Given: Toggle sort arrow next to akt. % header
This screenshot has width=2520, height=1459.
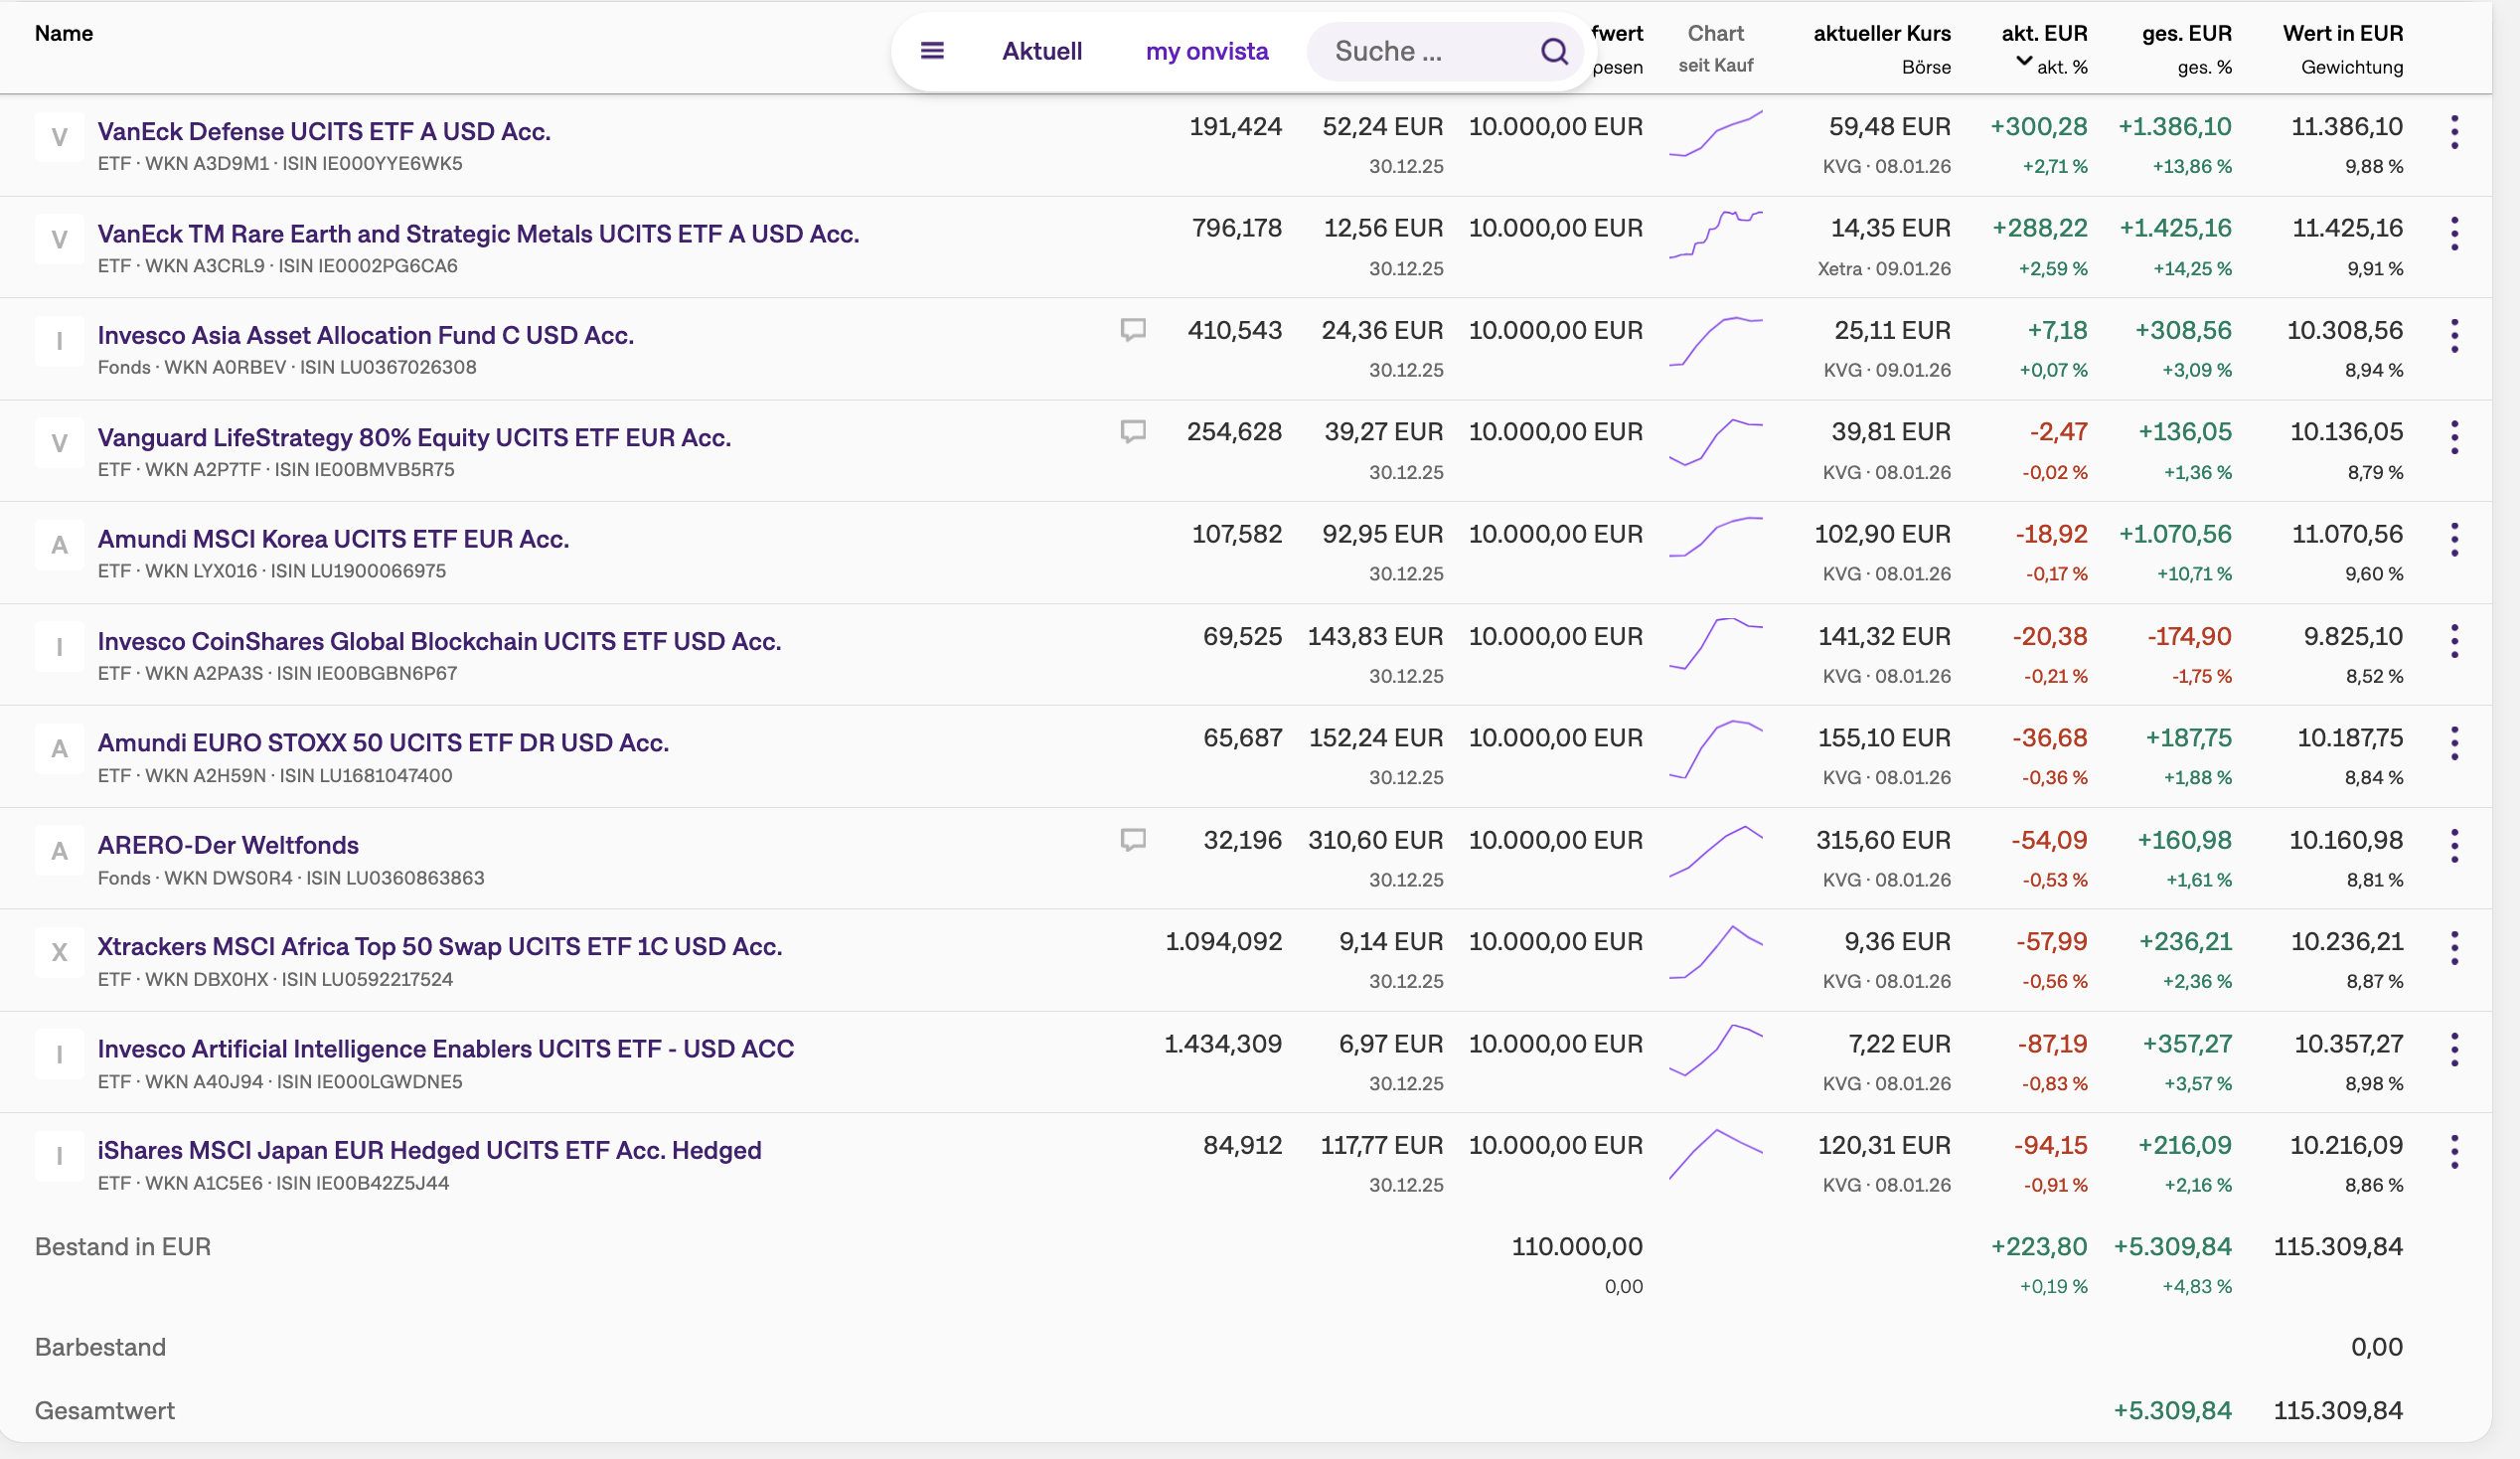Looking at the screenshot, I should point(2023,62).
